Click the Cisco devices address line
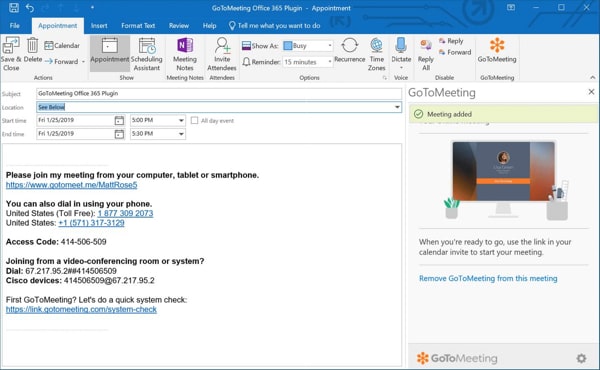The image size is (600, 370). (80, 281)
